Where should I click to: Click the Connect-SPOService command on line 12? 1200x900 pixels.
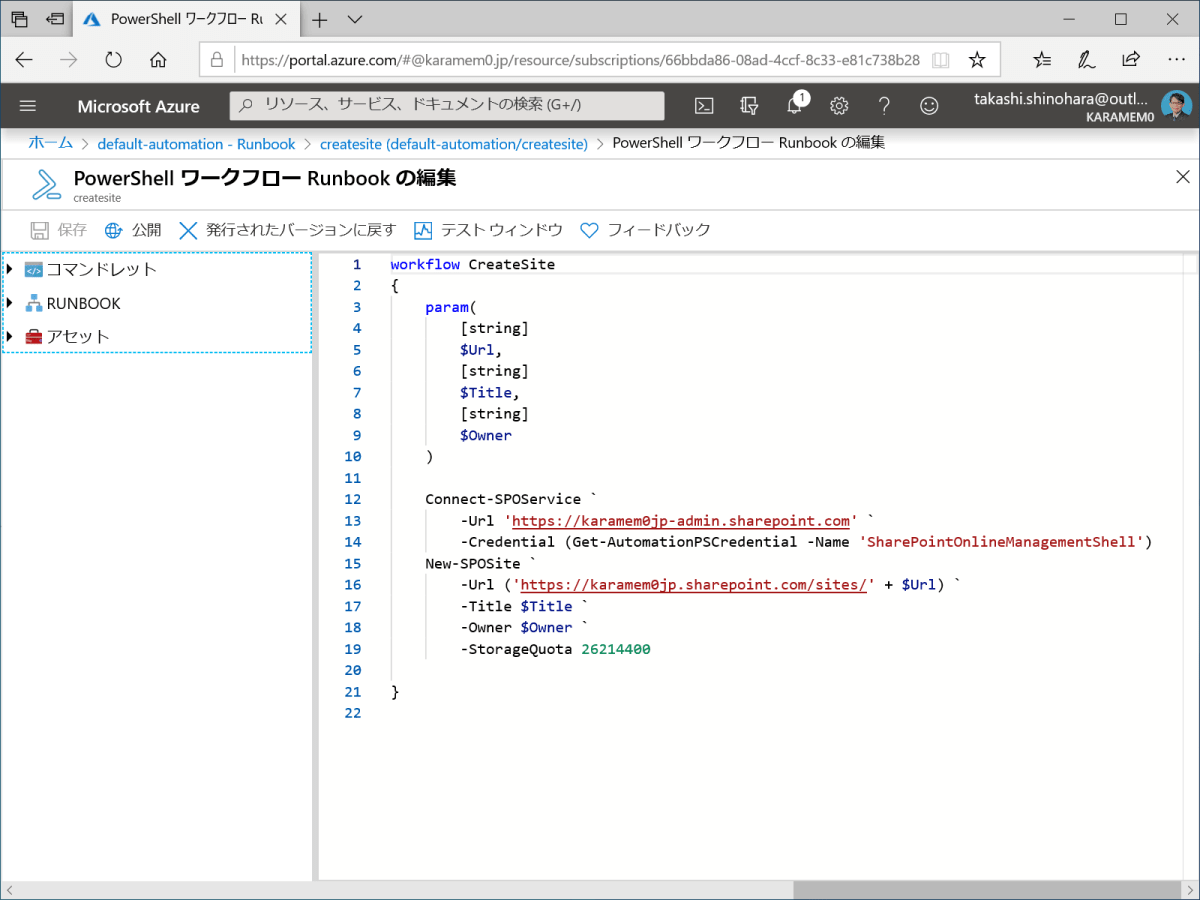pos(503,500)
